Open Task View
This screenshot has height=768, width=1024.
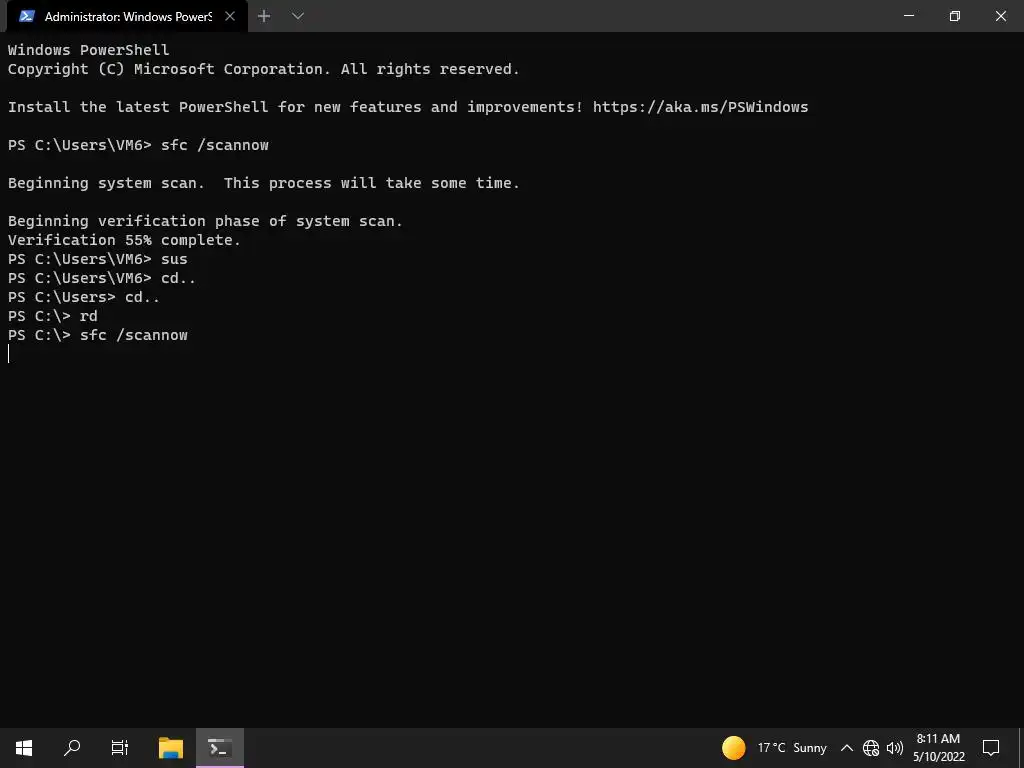coord(120,748)
